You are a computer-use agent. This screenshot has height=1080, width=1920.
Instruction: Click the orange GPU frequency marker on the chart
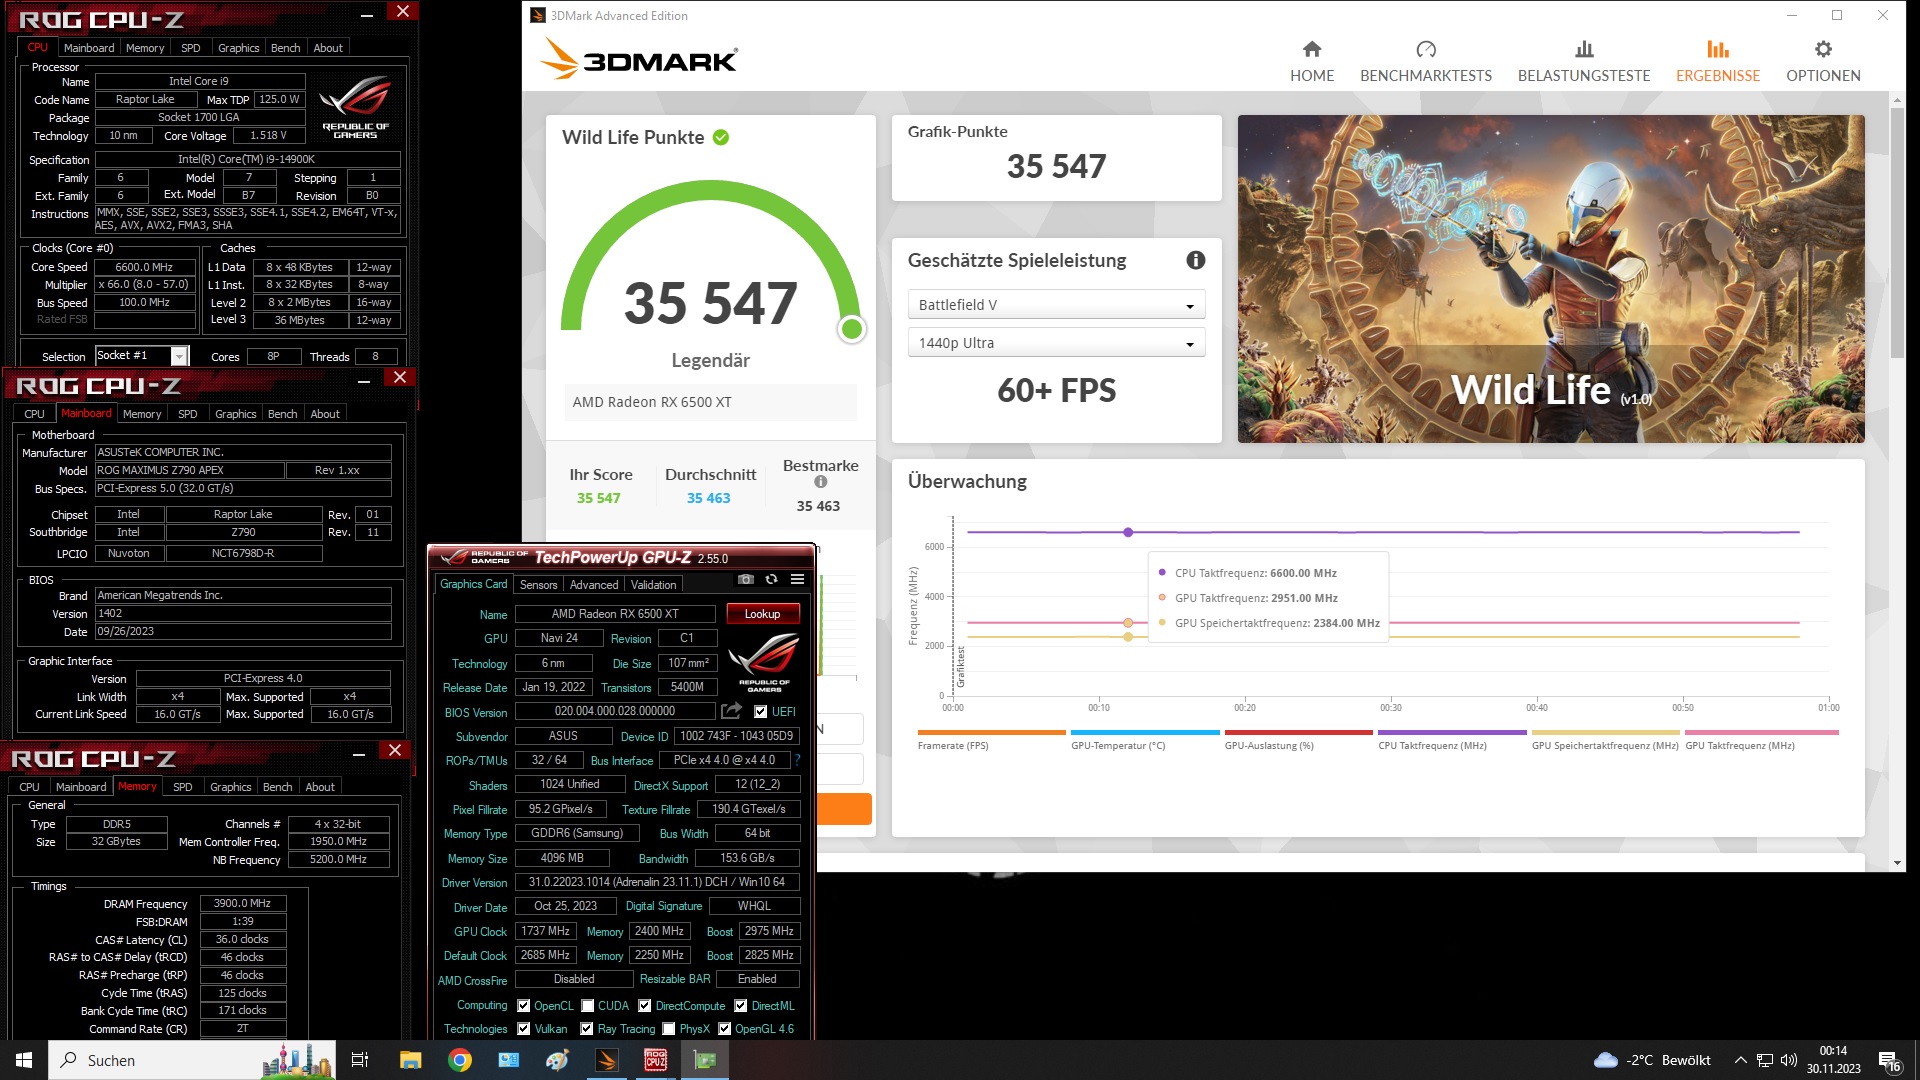pos(1128,623)
